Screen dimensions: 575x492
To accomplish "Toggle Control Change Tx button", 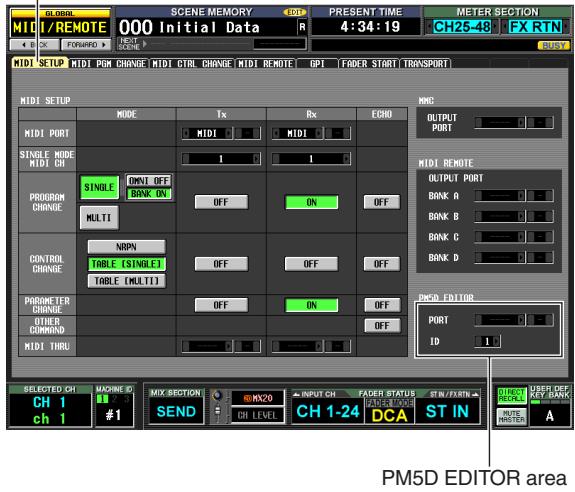I will 221,264.
